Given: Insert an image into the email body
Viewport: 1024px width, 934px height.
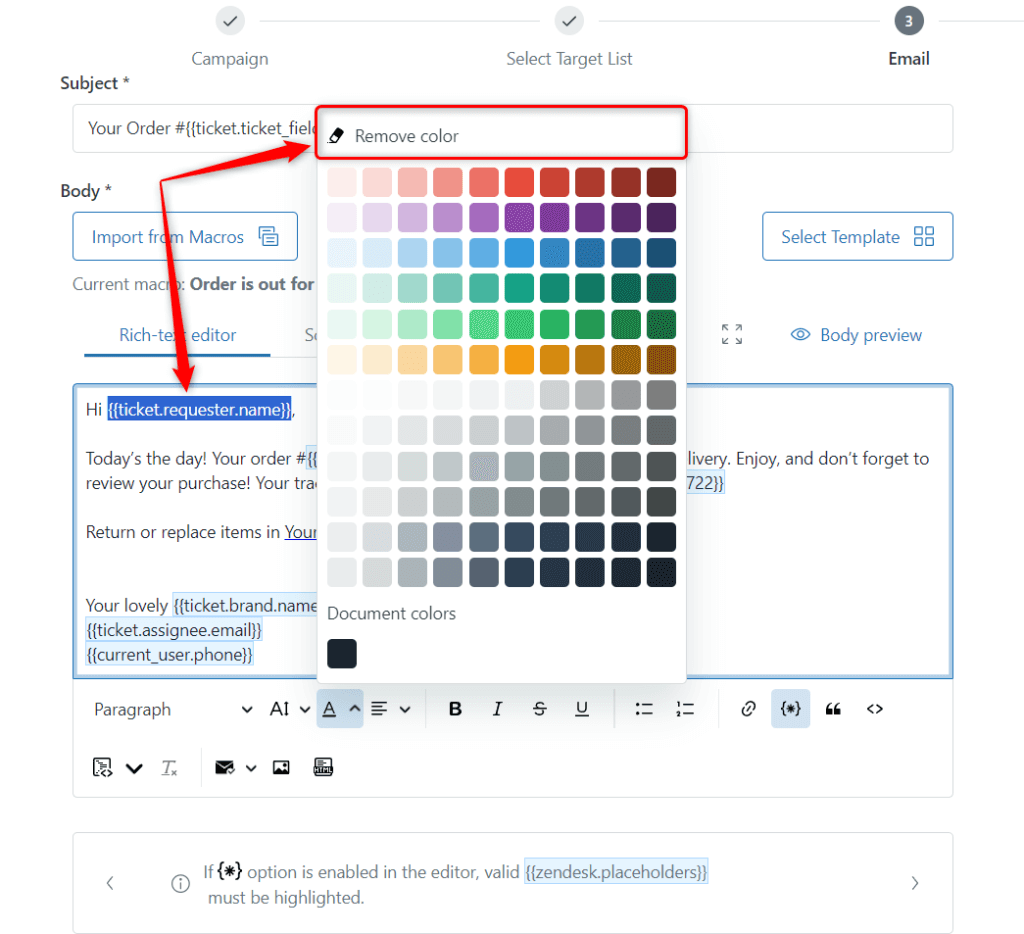Looking at the screenshot, I should click(x=281, y=767).
